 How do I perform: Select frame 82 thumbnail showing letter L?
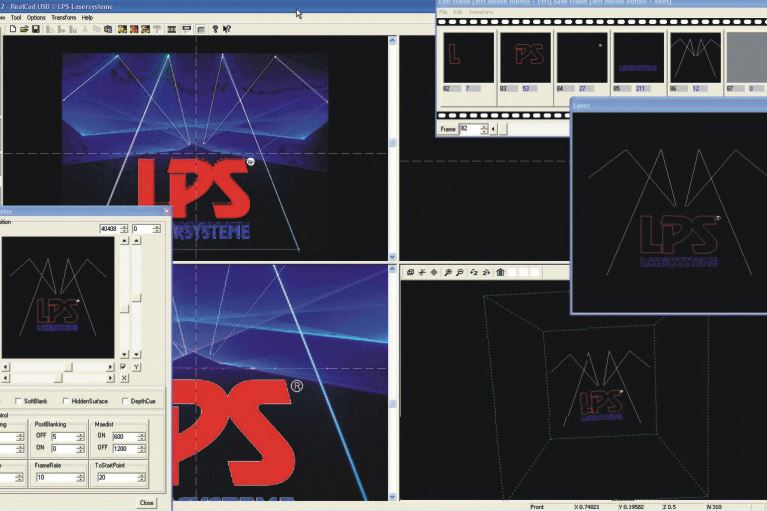point(469,58)
